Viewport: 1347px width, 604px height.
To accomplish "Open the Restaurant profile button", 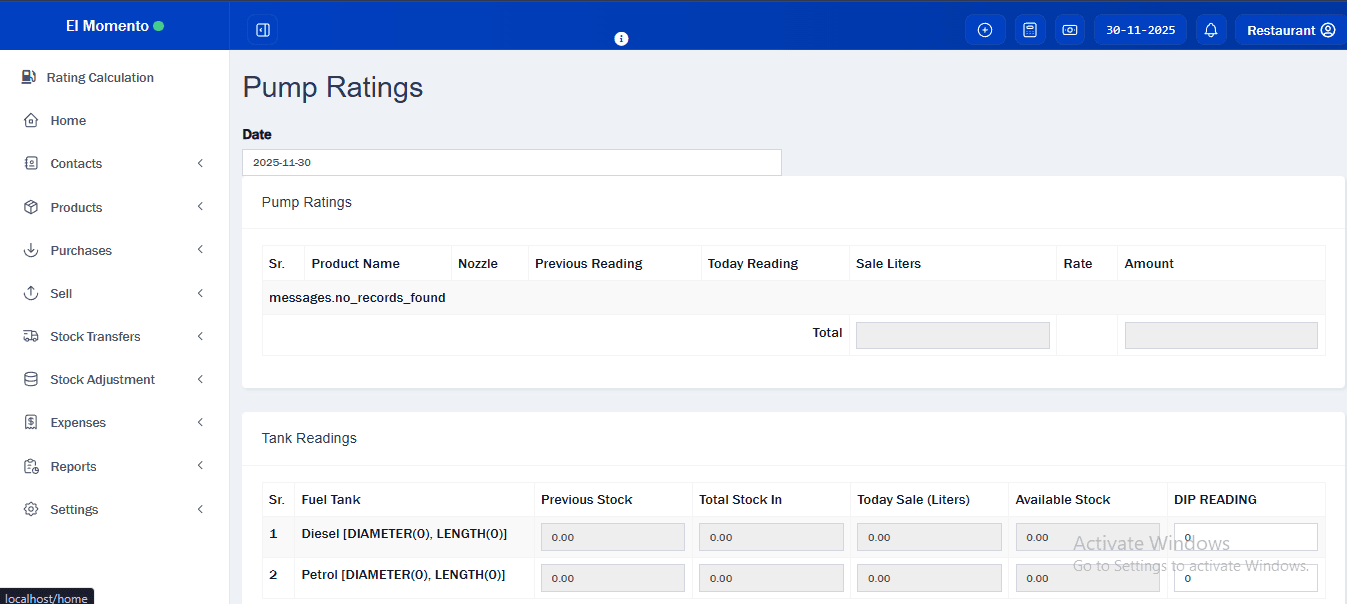I will tap(1290, 29).
